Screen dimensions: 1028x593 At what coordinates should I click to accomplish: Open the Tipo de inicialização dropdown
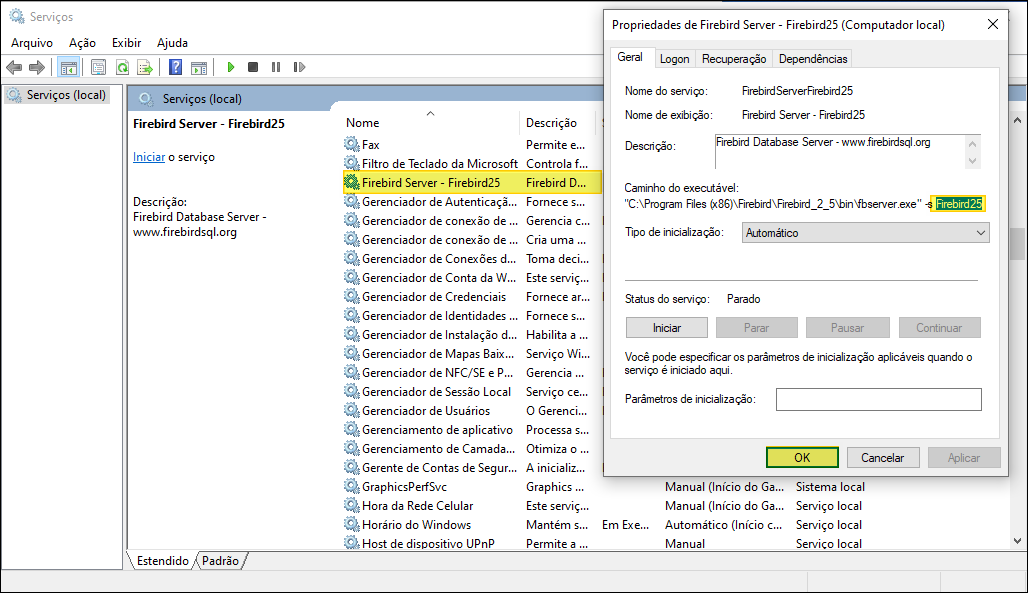(865, 233)
